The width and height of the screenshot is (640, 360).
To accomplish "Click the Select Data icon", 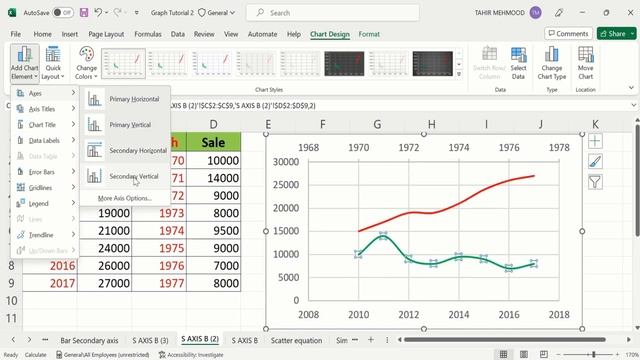I will (x=518, y=63).
